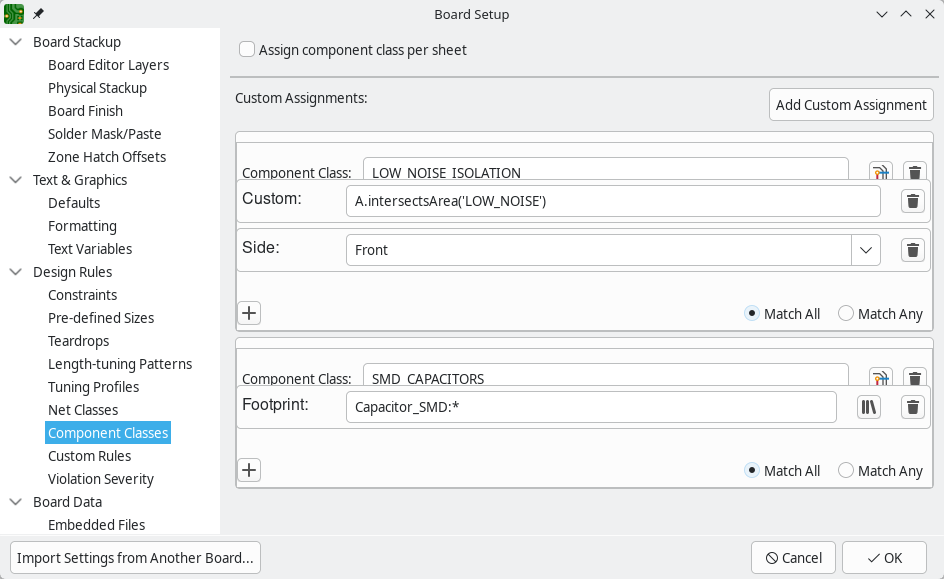Screen dimensions: 944x579
Task: Enable Assign component class per sheet
Action: [x=247, y=49]
